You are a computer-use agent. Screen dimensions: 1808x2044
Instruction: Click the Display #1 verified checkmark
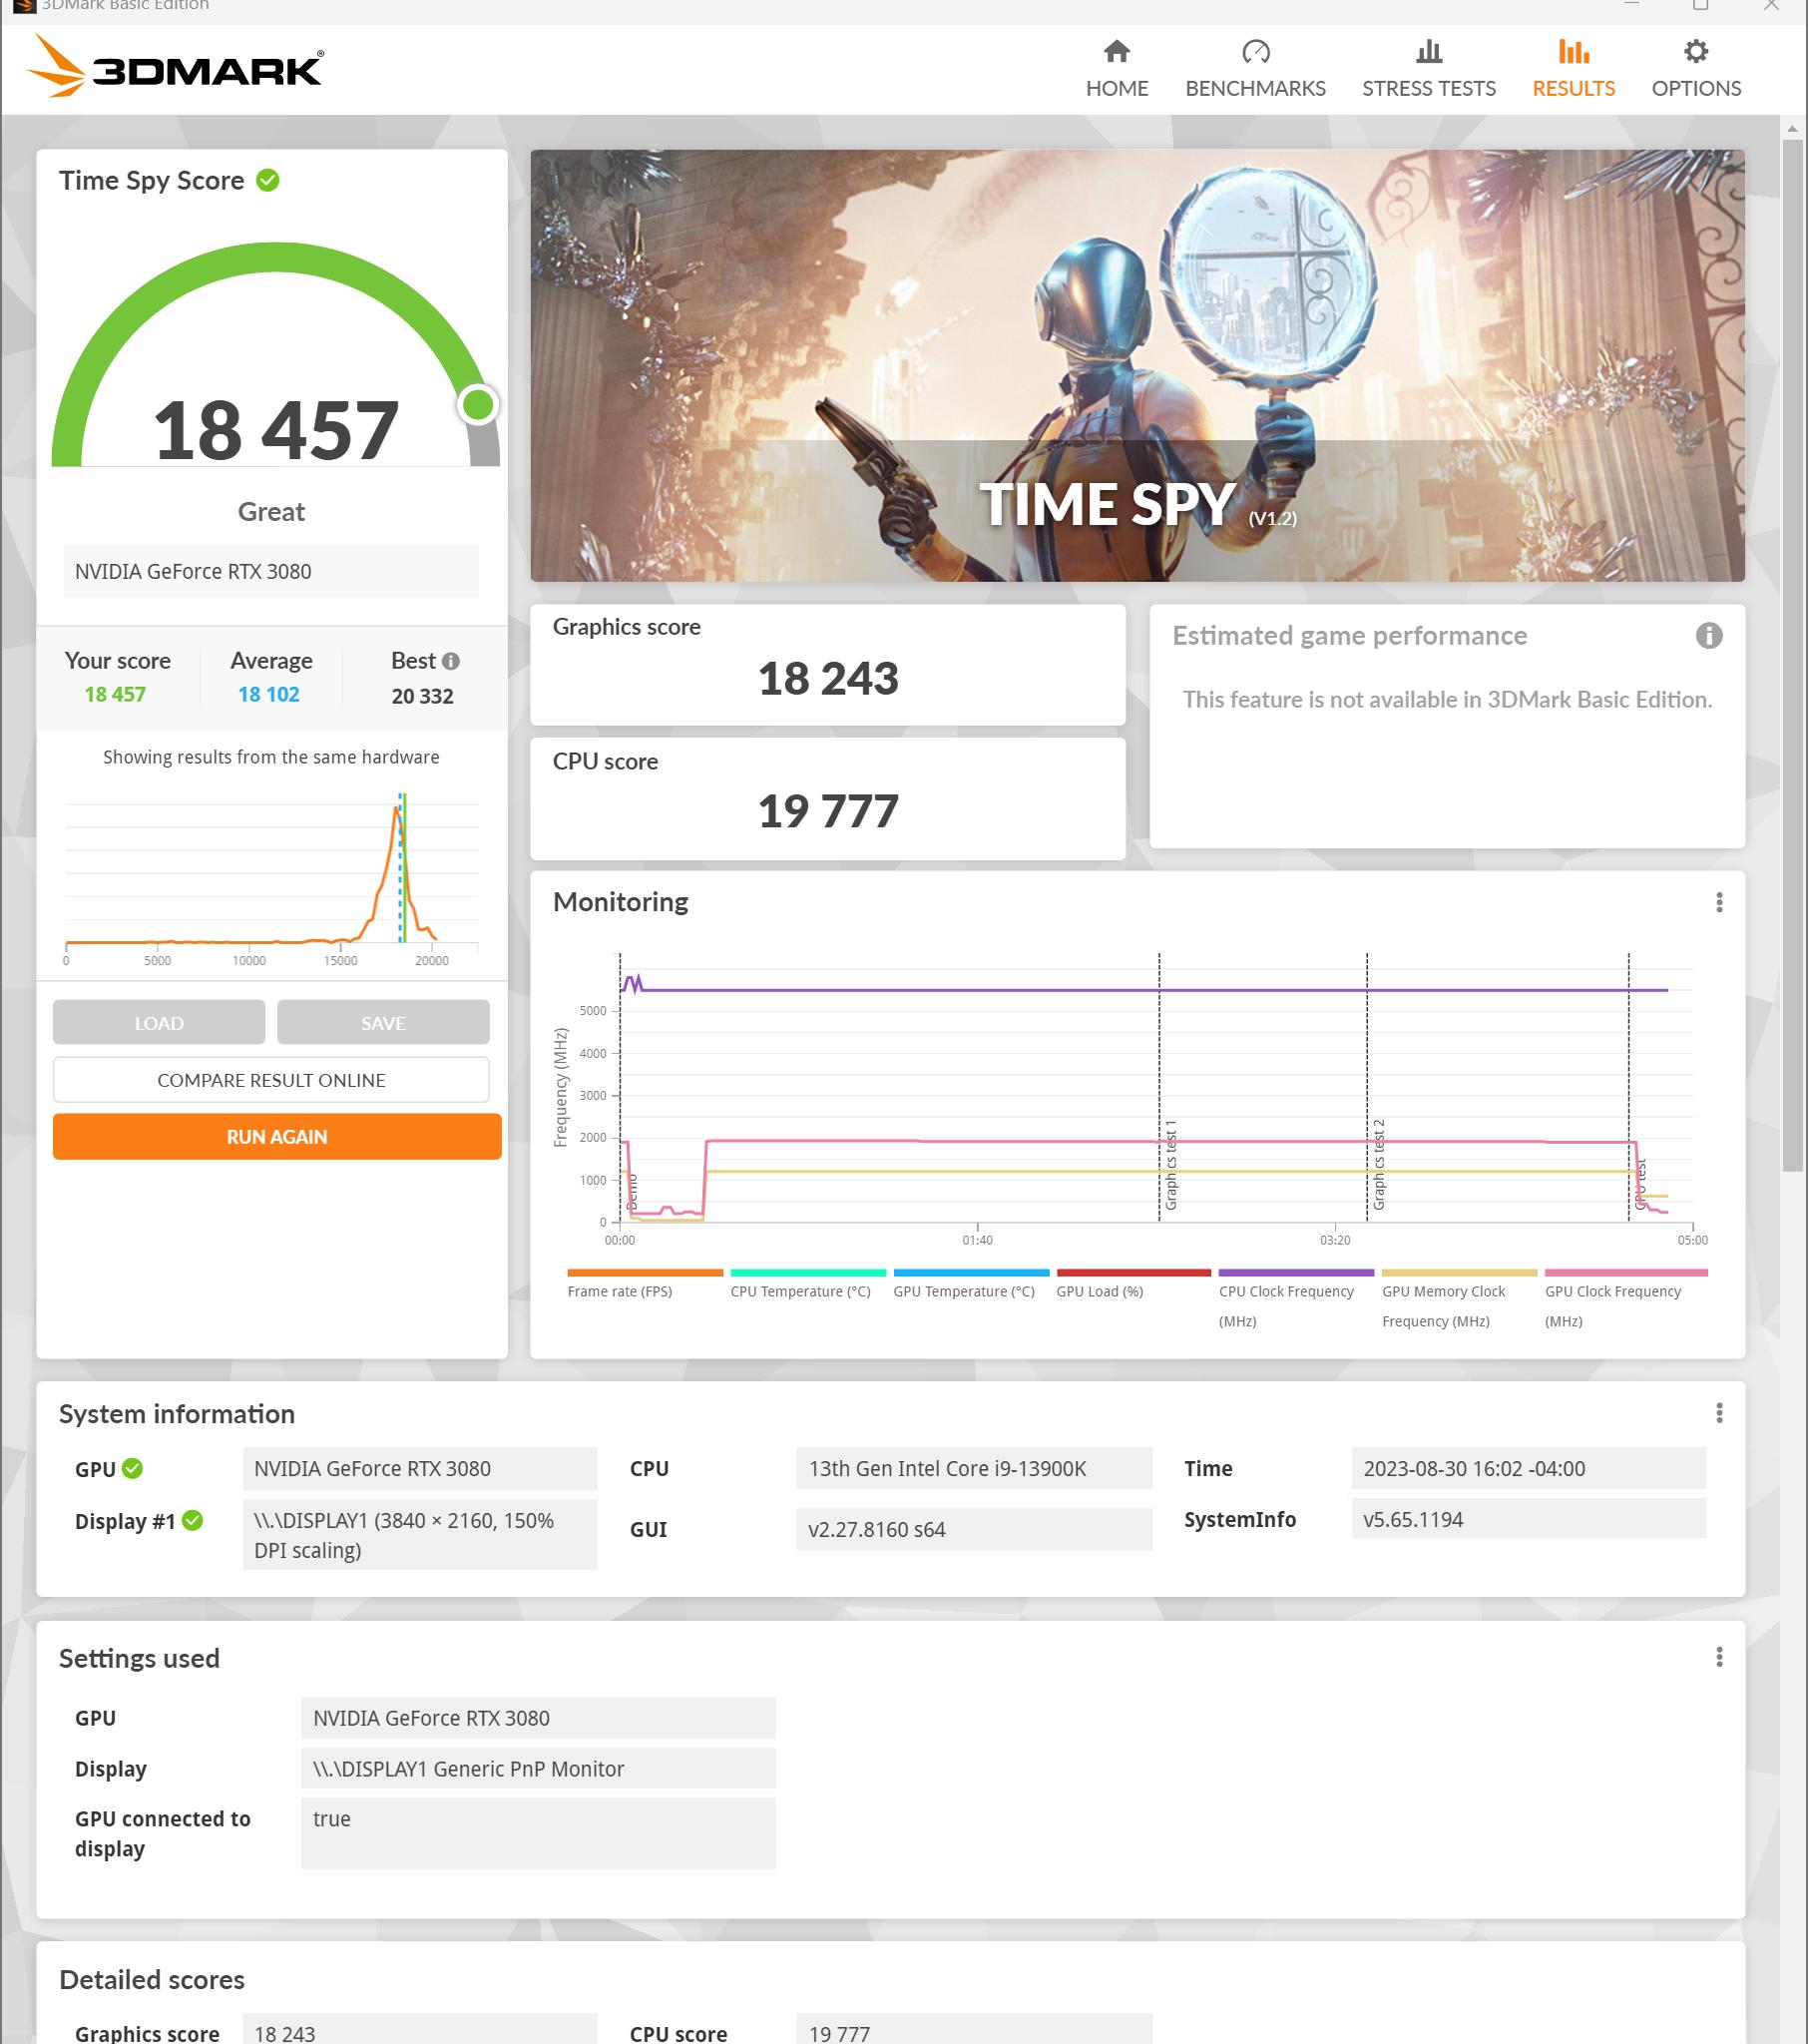pos(193,1520)
